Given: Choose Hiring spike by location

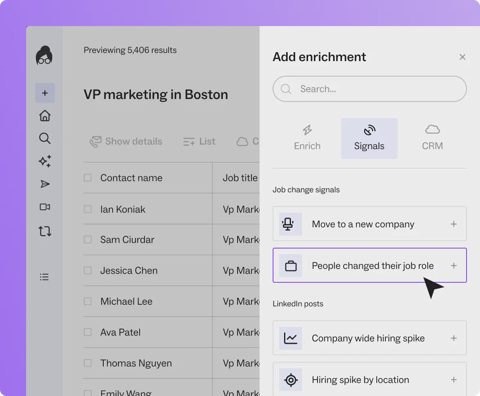Looking at the screenshot, I should 369,379.
